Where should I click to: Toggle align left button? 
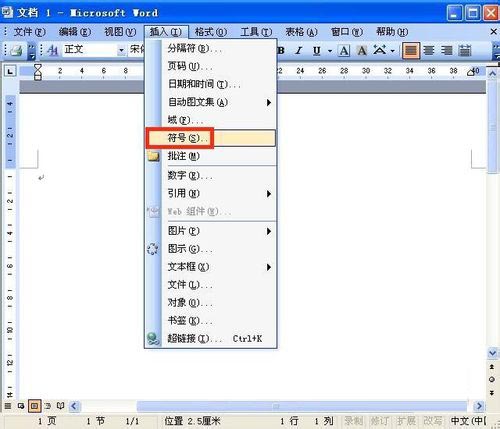pyautogui.click(x=411, y=51)
